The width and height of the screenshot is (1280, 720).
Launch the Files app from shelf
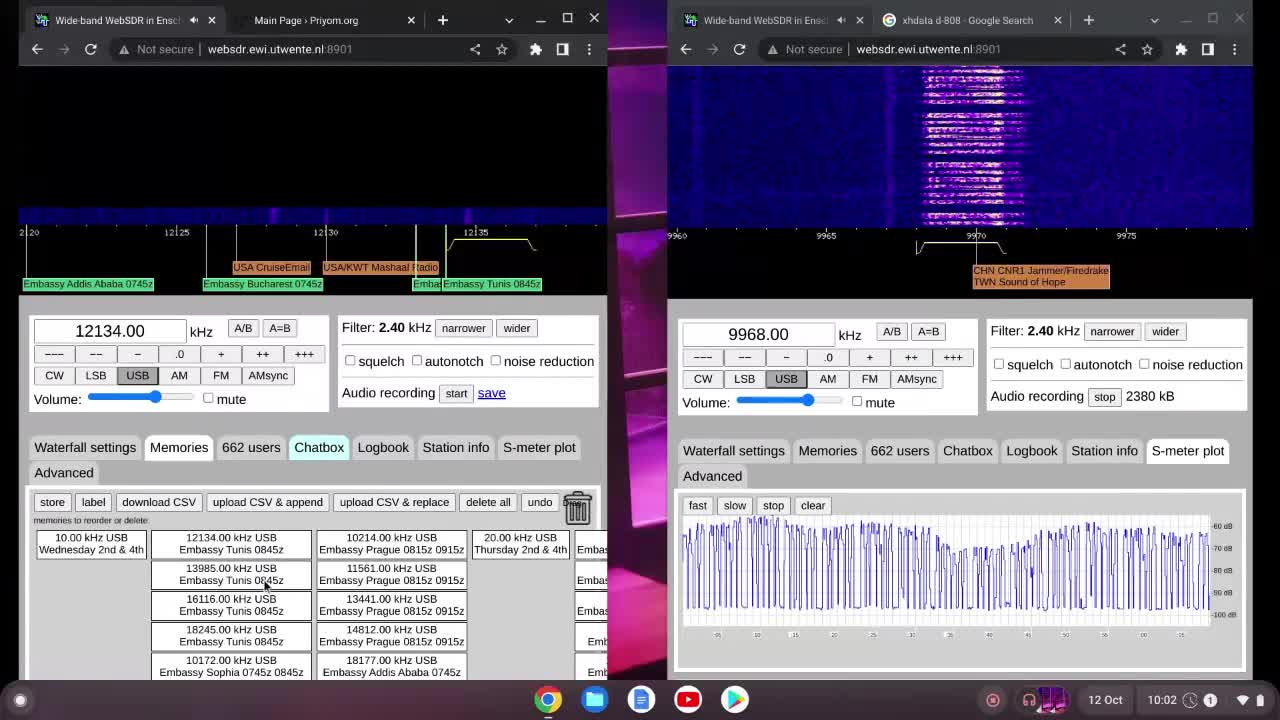pos(594,700)
